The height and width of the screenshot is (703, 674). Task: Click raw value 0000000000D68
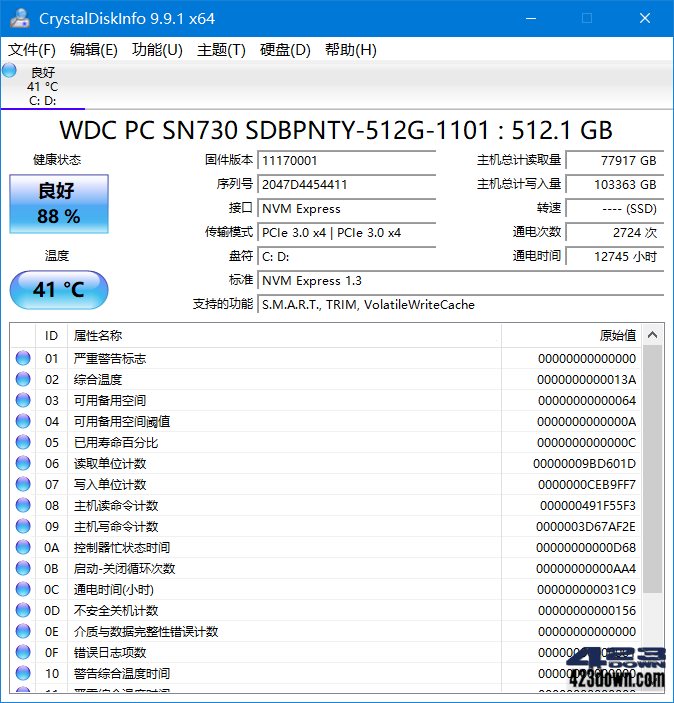586,547
